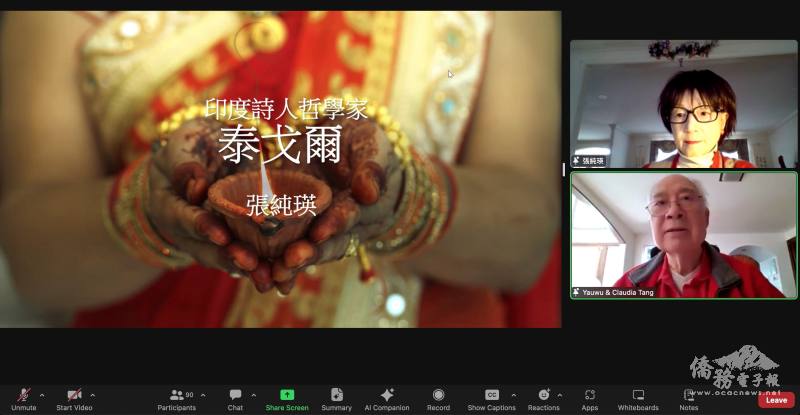Expand audio options arrow beside Unmute
Viewport: 800px width, 415px height.
point(41,394)
